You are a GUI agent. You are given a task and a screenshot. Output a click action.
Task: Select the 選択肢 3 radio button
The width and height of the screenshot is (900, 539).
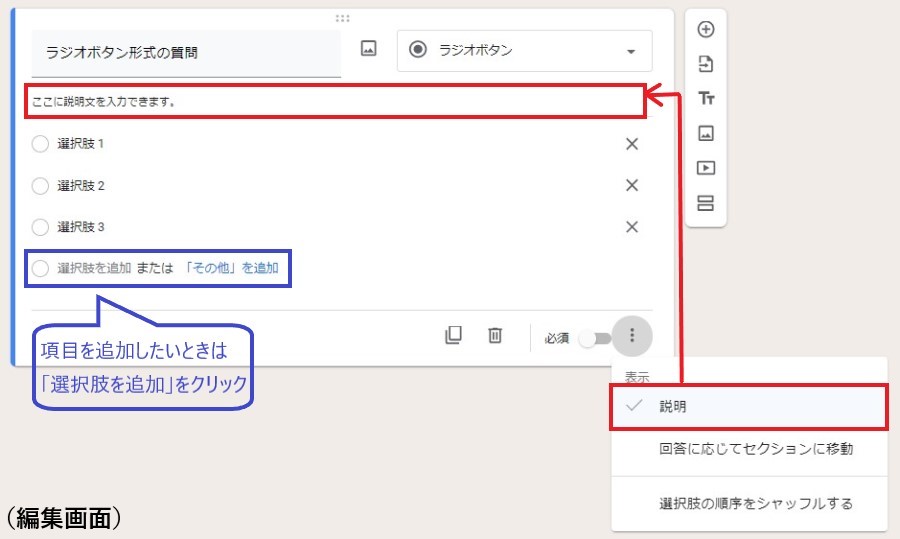[x=40, y=227]
